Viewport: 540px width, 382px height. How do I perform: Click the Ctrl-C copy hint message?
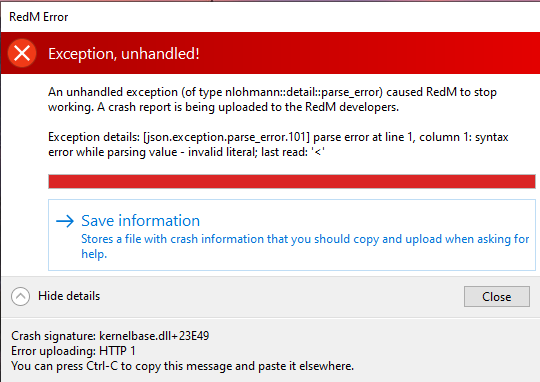(x=183, y=366)
